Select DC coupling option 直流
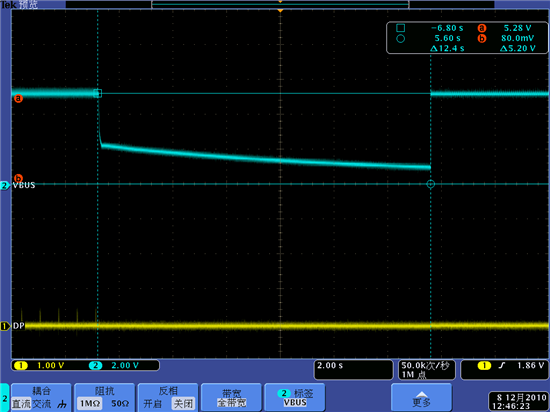 point(21,404)
